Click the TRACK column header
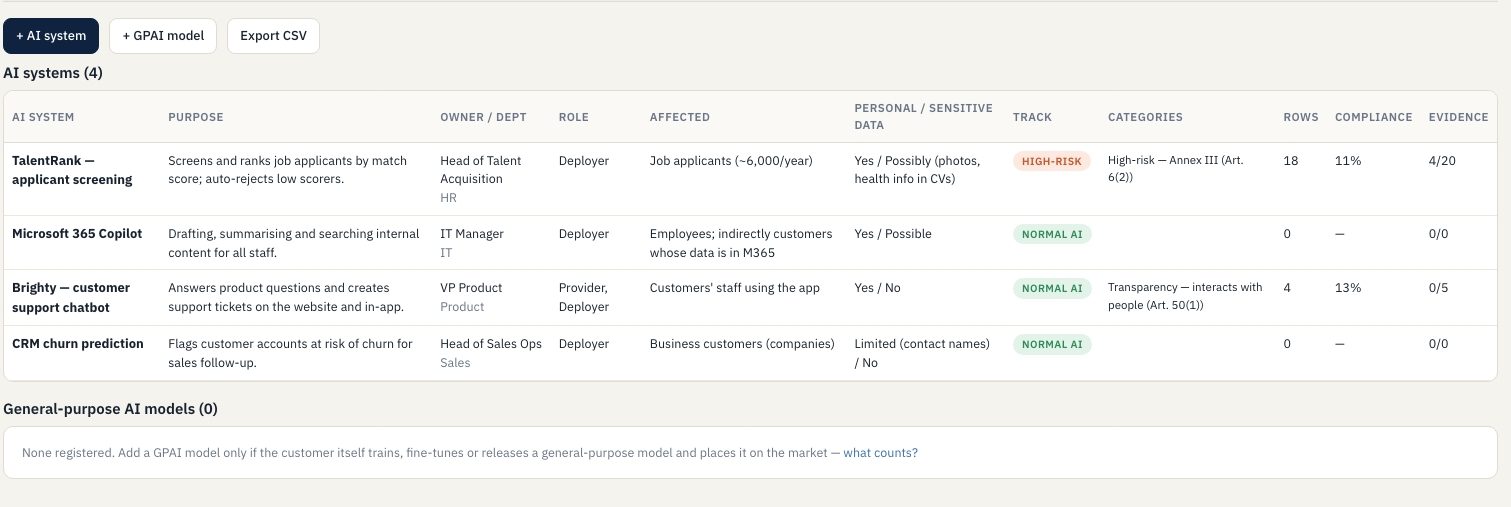Viewport: 1511px width, 507px height. tap(1032, 117)
